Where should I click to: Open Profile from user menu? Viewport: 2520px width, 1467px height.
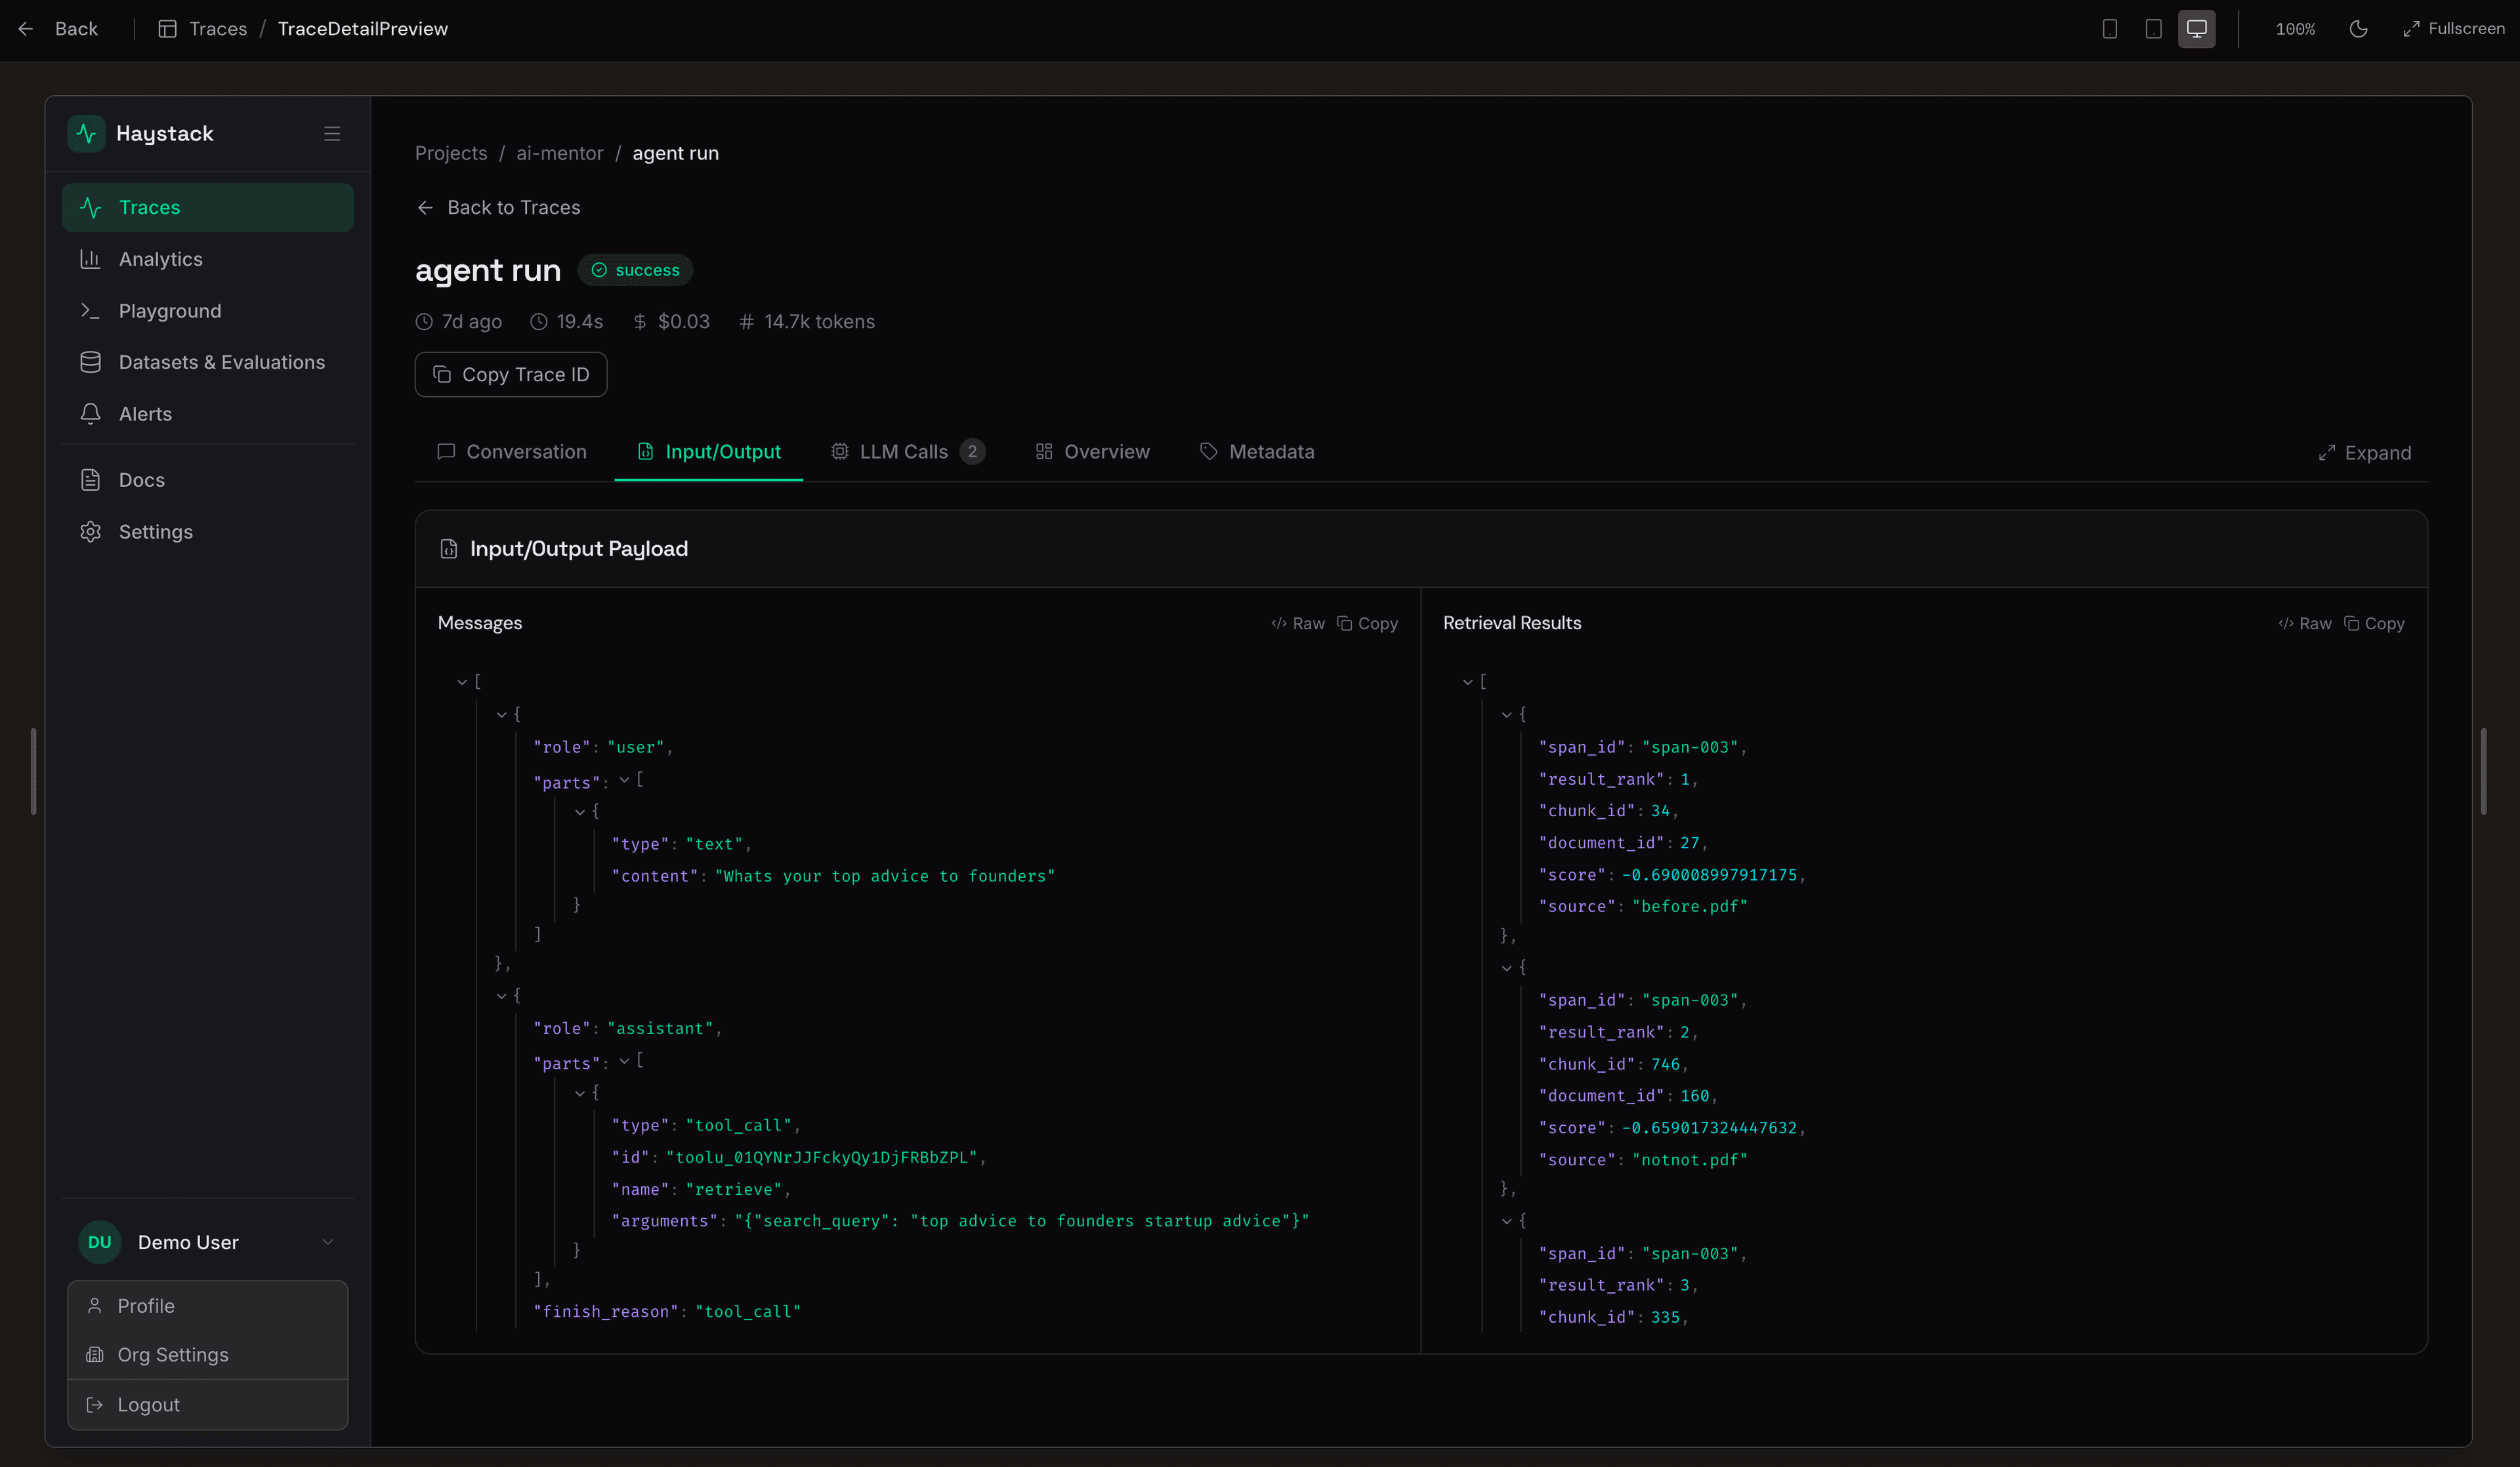pyautogui.click(x=208, y=1306)
